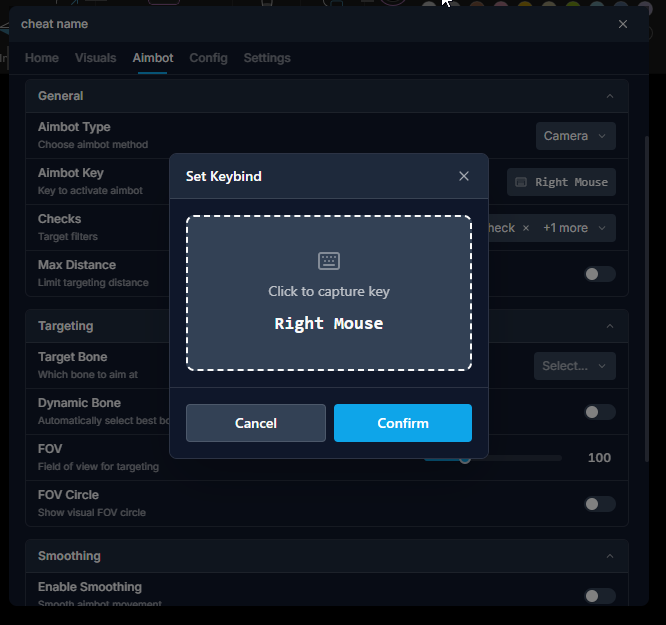Open the Target Bone Select dropdown
Viewport: 666px width, 625px height.
575,366
